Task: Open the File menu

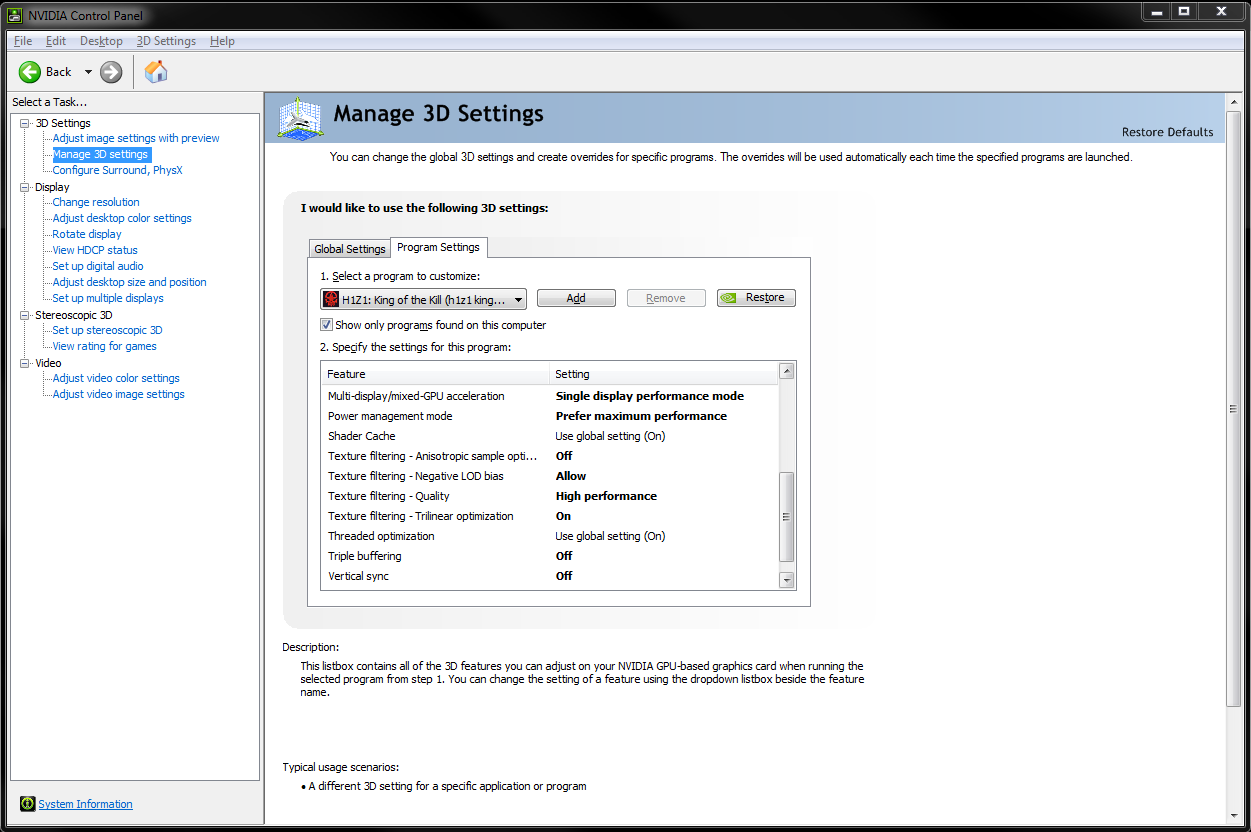Action: (x=23, y=41)
